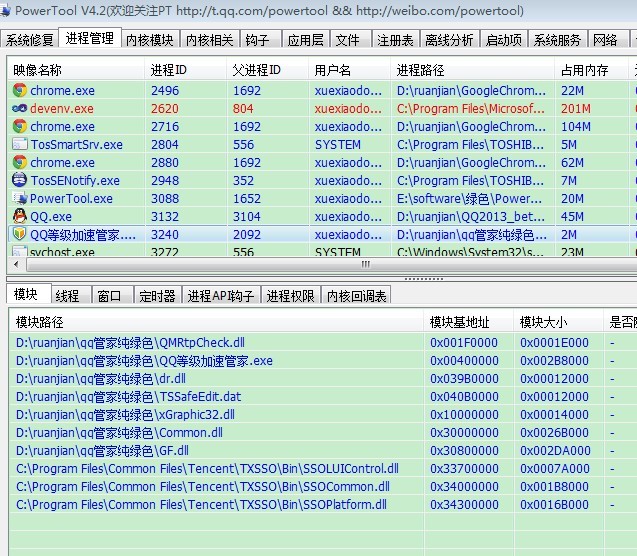Switch to the 进程管理 tab

[x=90, y=38]
